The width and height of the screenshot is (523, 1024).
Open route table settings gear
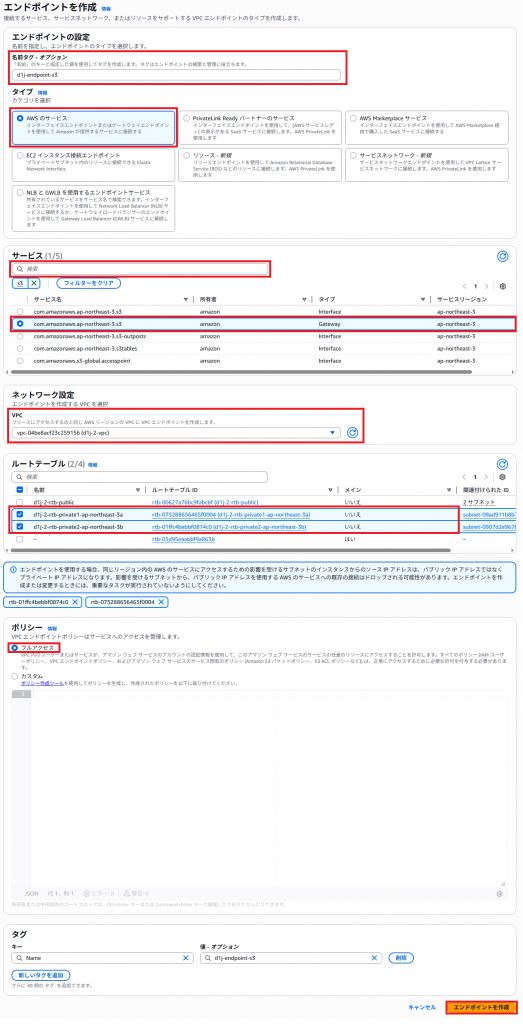503,477
